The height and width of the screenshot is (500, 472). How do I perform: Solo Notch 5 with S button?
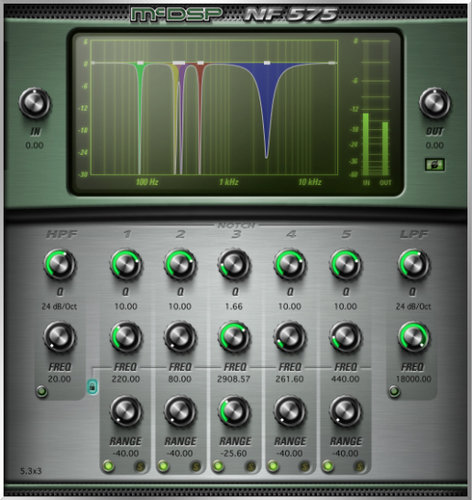[359, 466]
